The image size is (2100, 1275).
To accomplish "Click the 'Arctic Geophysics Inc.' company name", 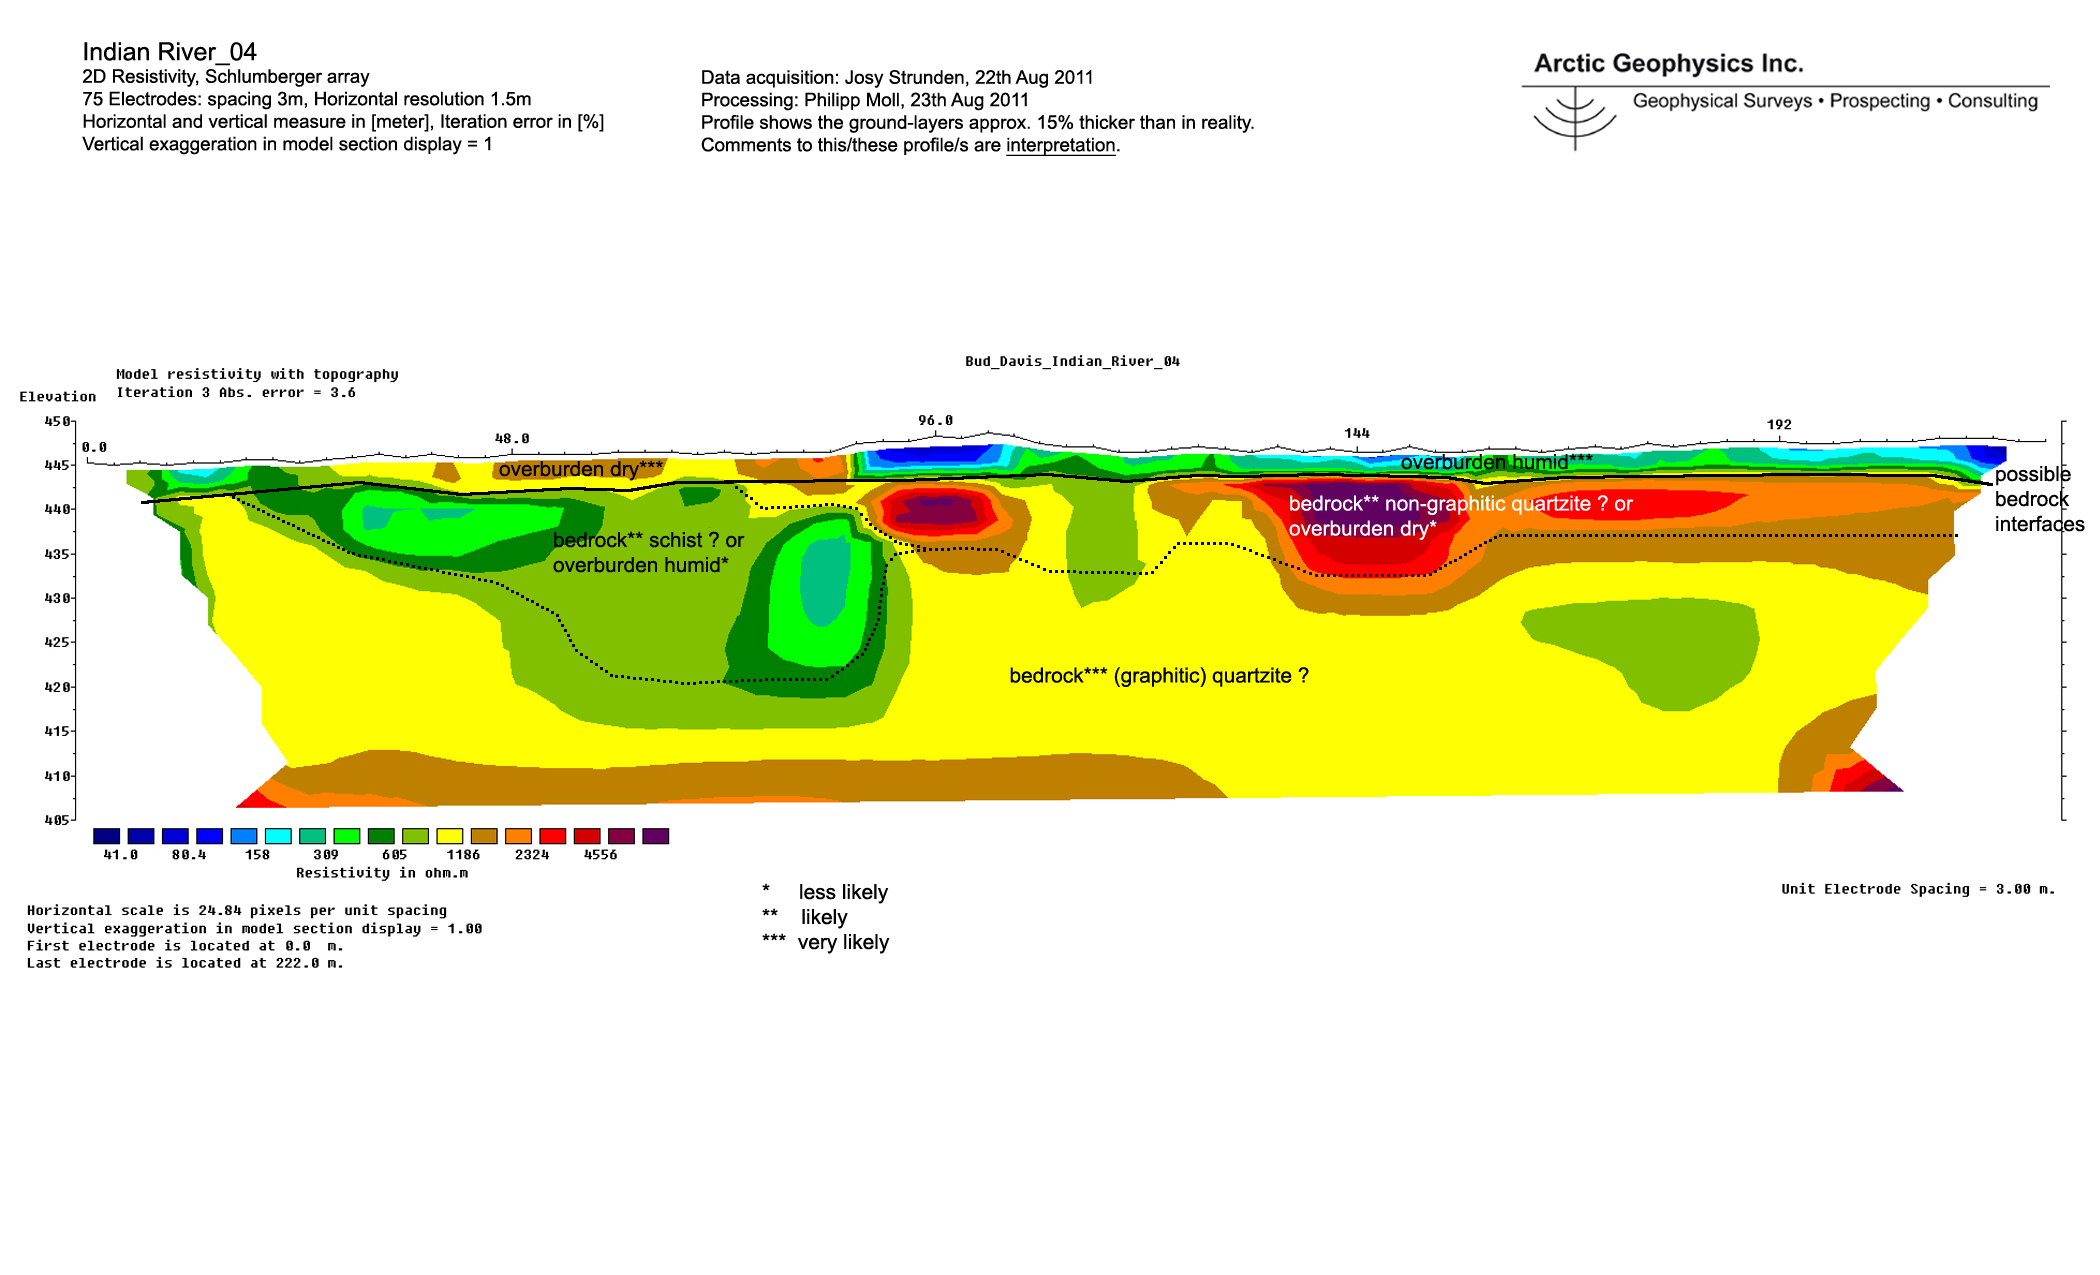I will tap(1668, 63).
